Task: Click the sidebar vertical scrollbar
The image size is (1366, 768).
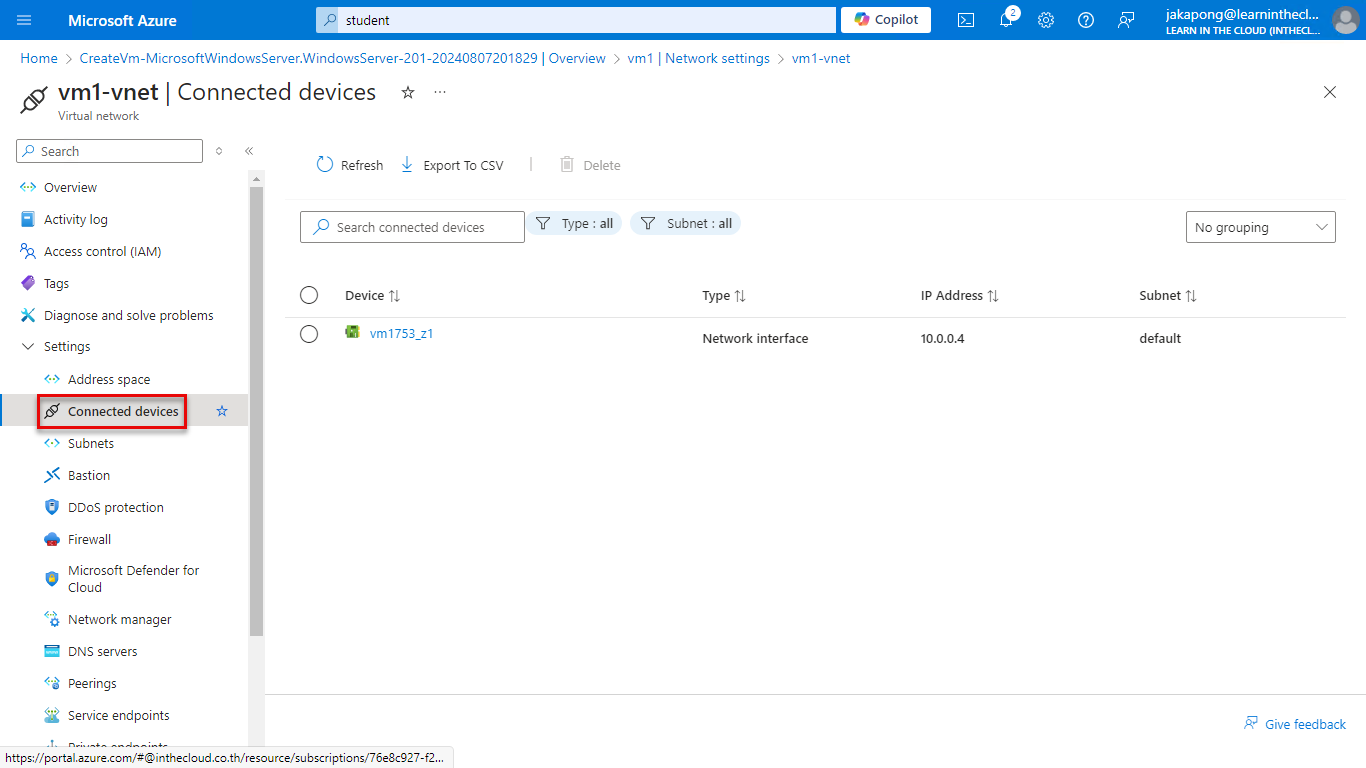Action: click(x=256, y=410)
